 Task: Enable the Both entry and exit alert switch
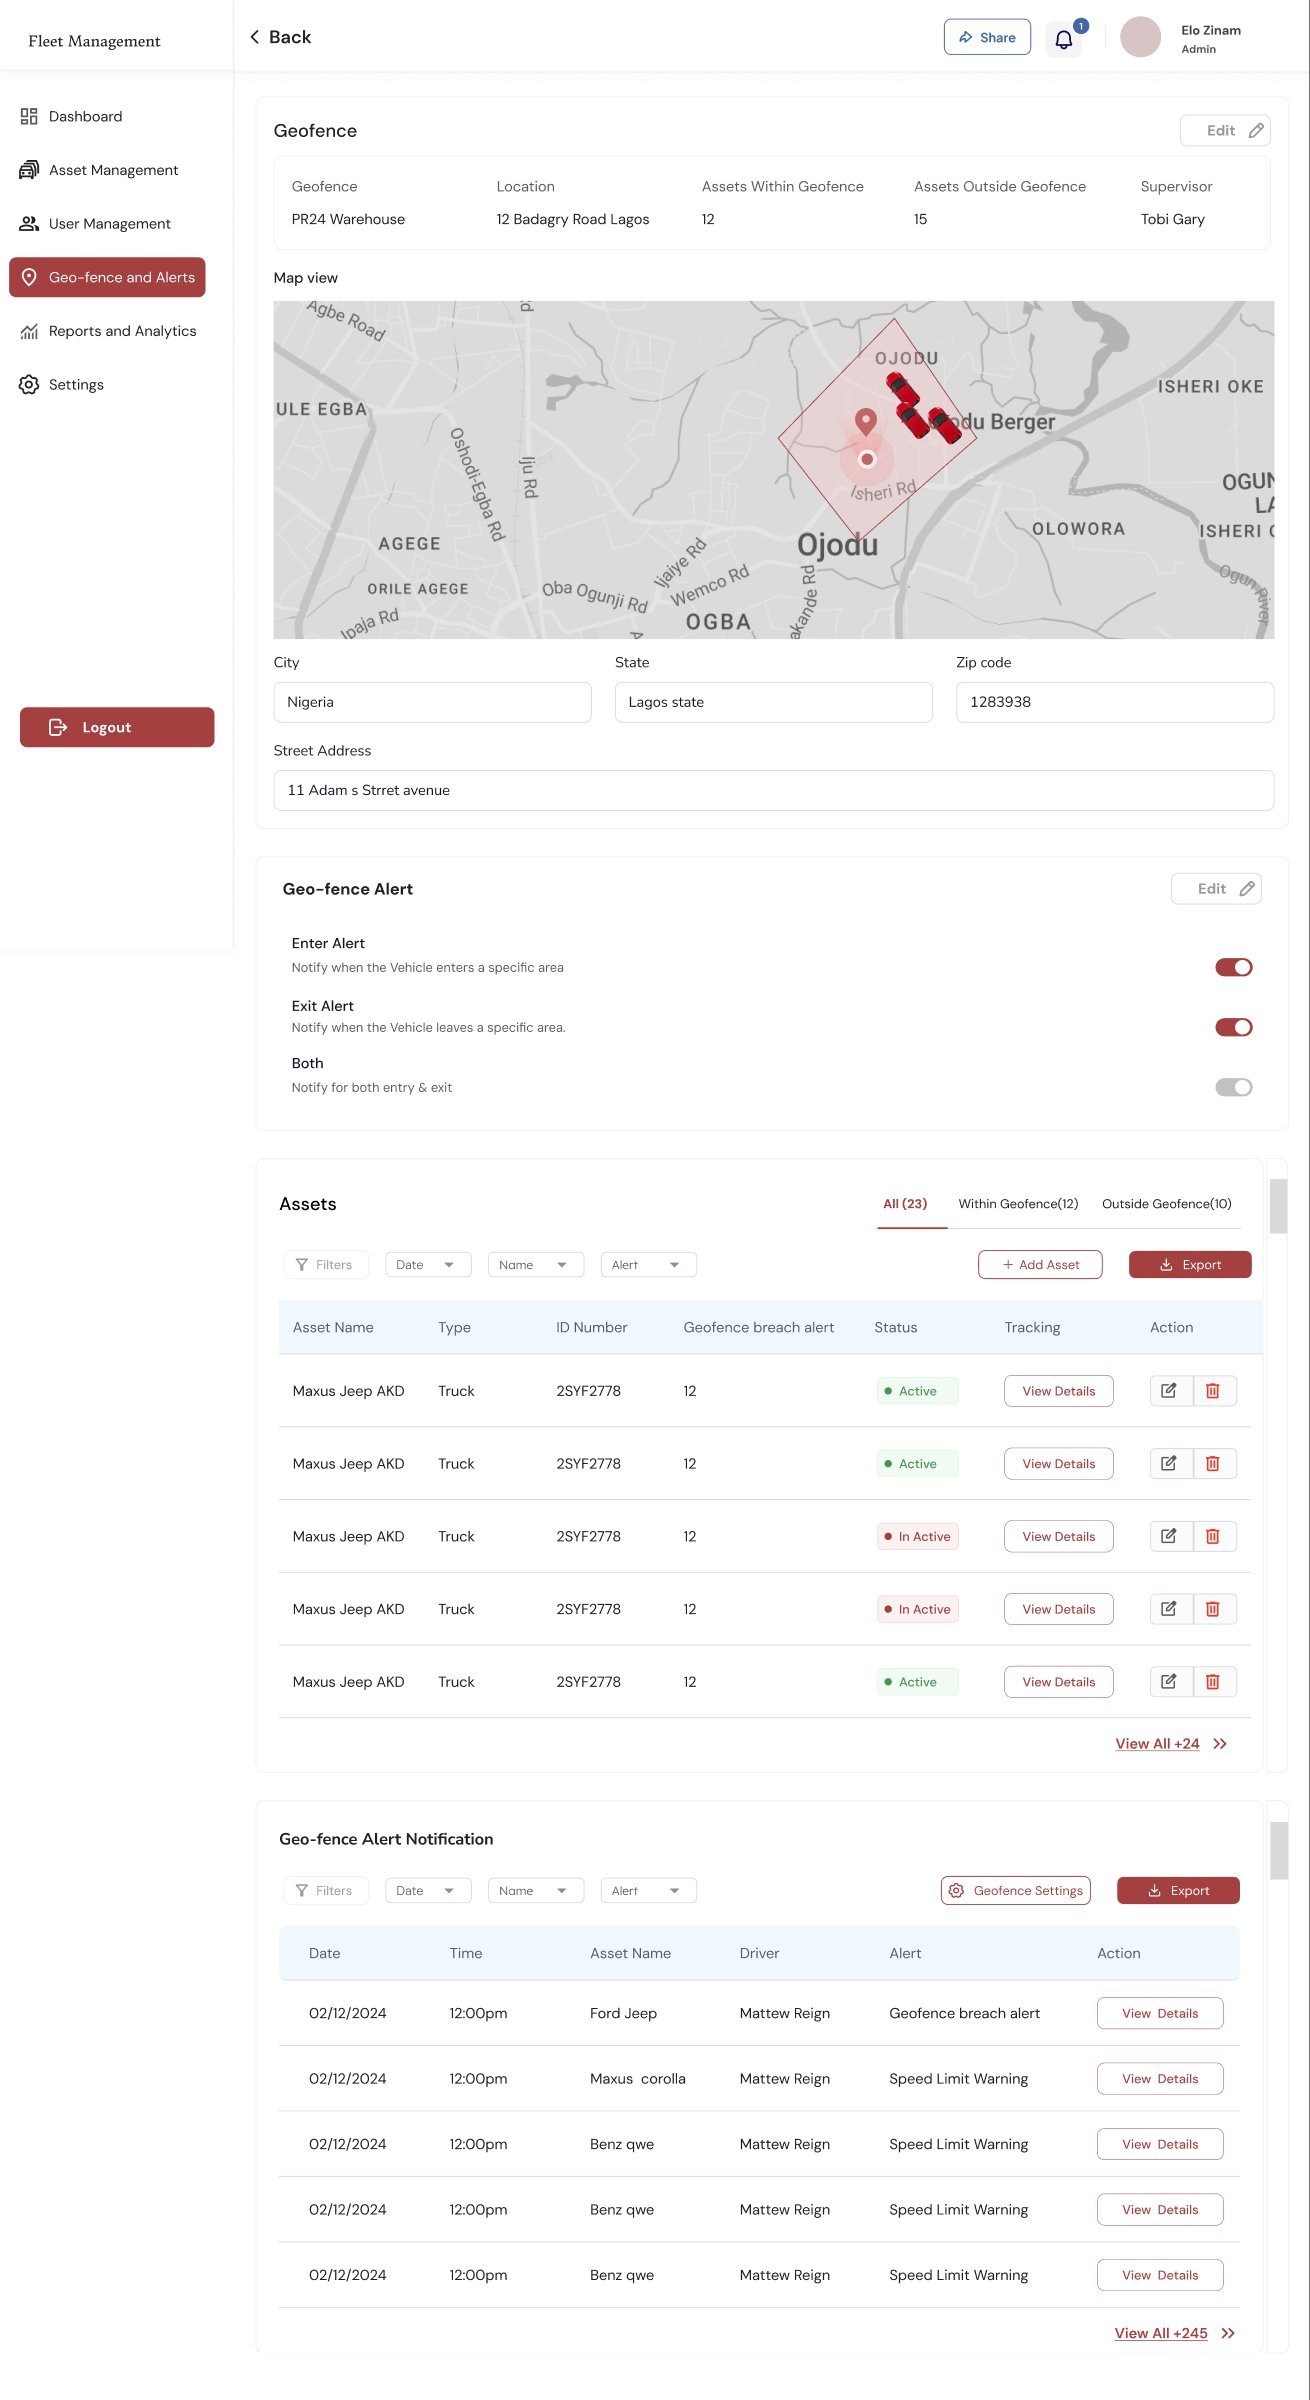[1234, 1087]
